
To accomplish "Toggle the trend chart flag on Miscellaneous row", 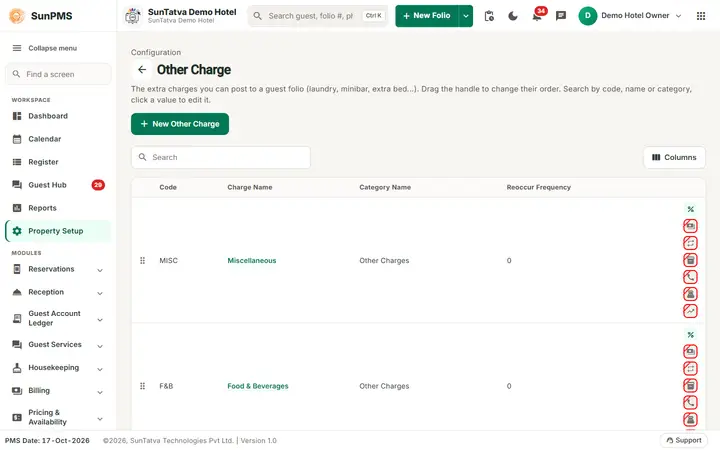I will coord(690,311).
